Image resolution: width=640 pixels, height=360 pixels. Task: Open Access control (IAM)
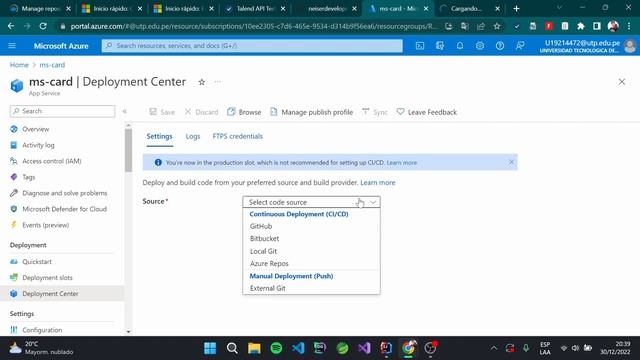[51, 161]
